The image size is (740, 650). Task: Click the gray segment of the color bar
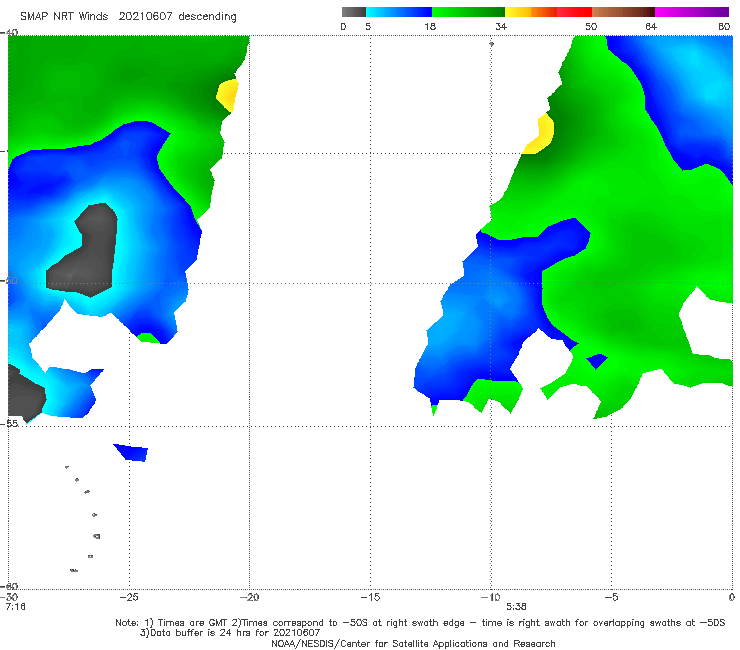(354, 12)
